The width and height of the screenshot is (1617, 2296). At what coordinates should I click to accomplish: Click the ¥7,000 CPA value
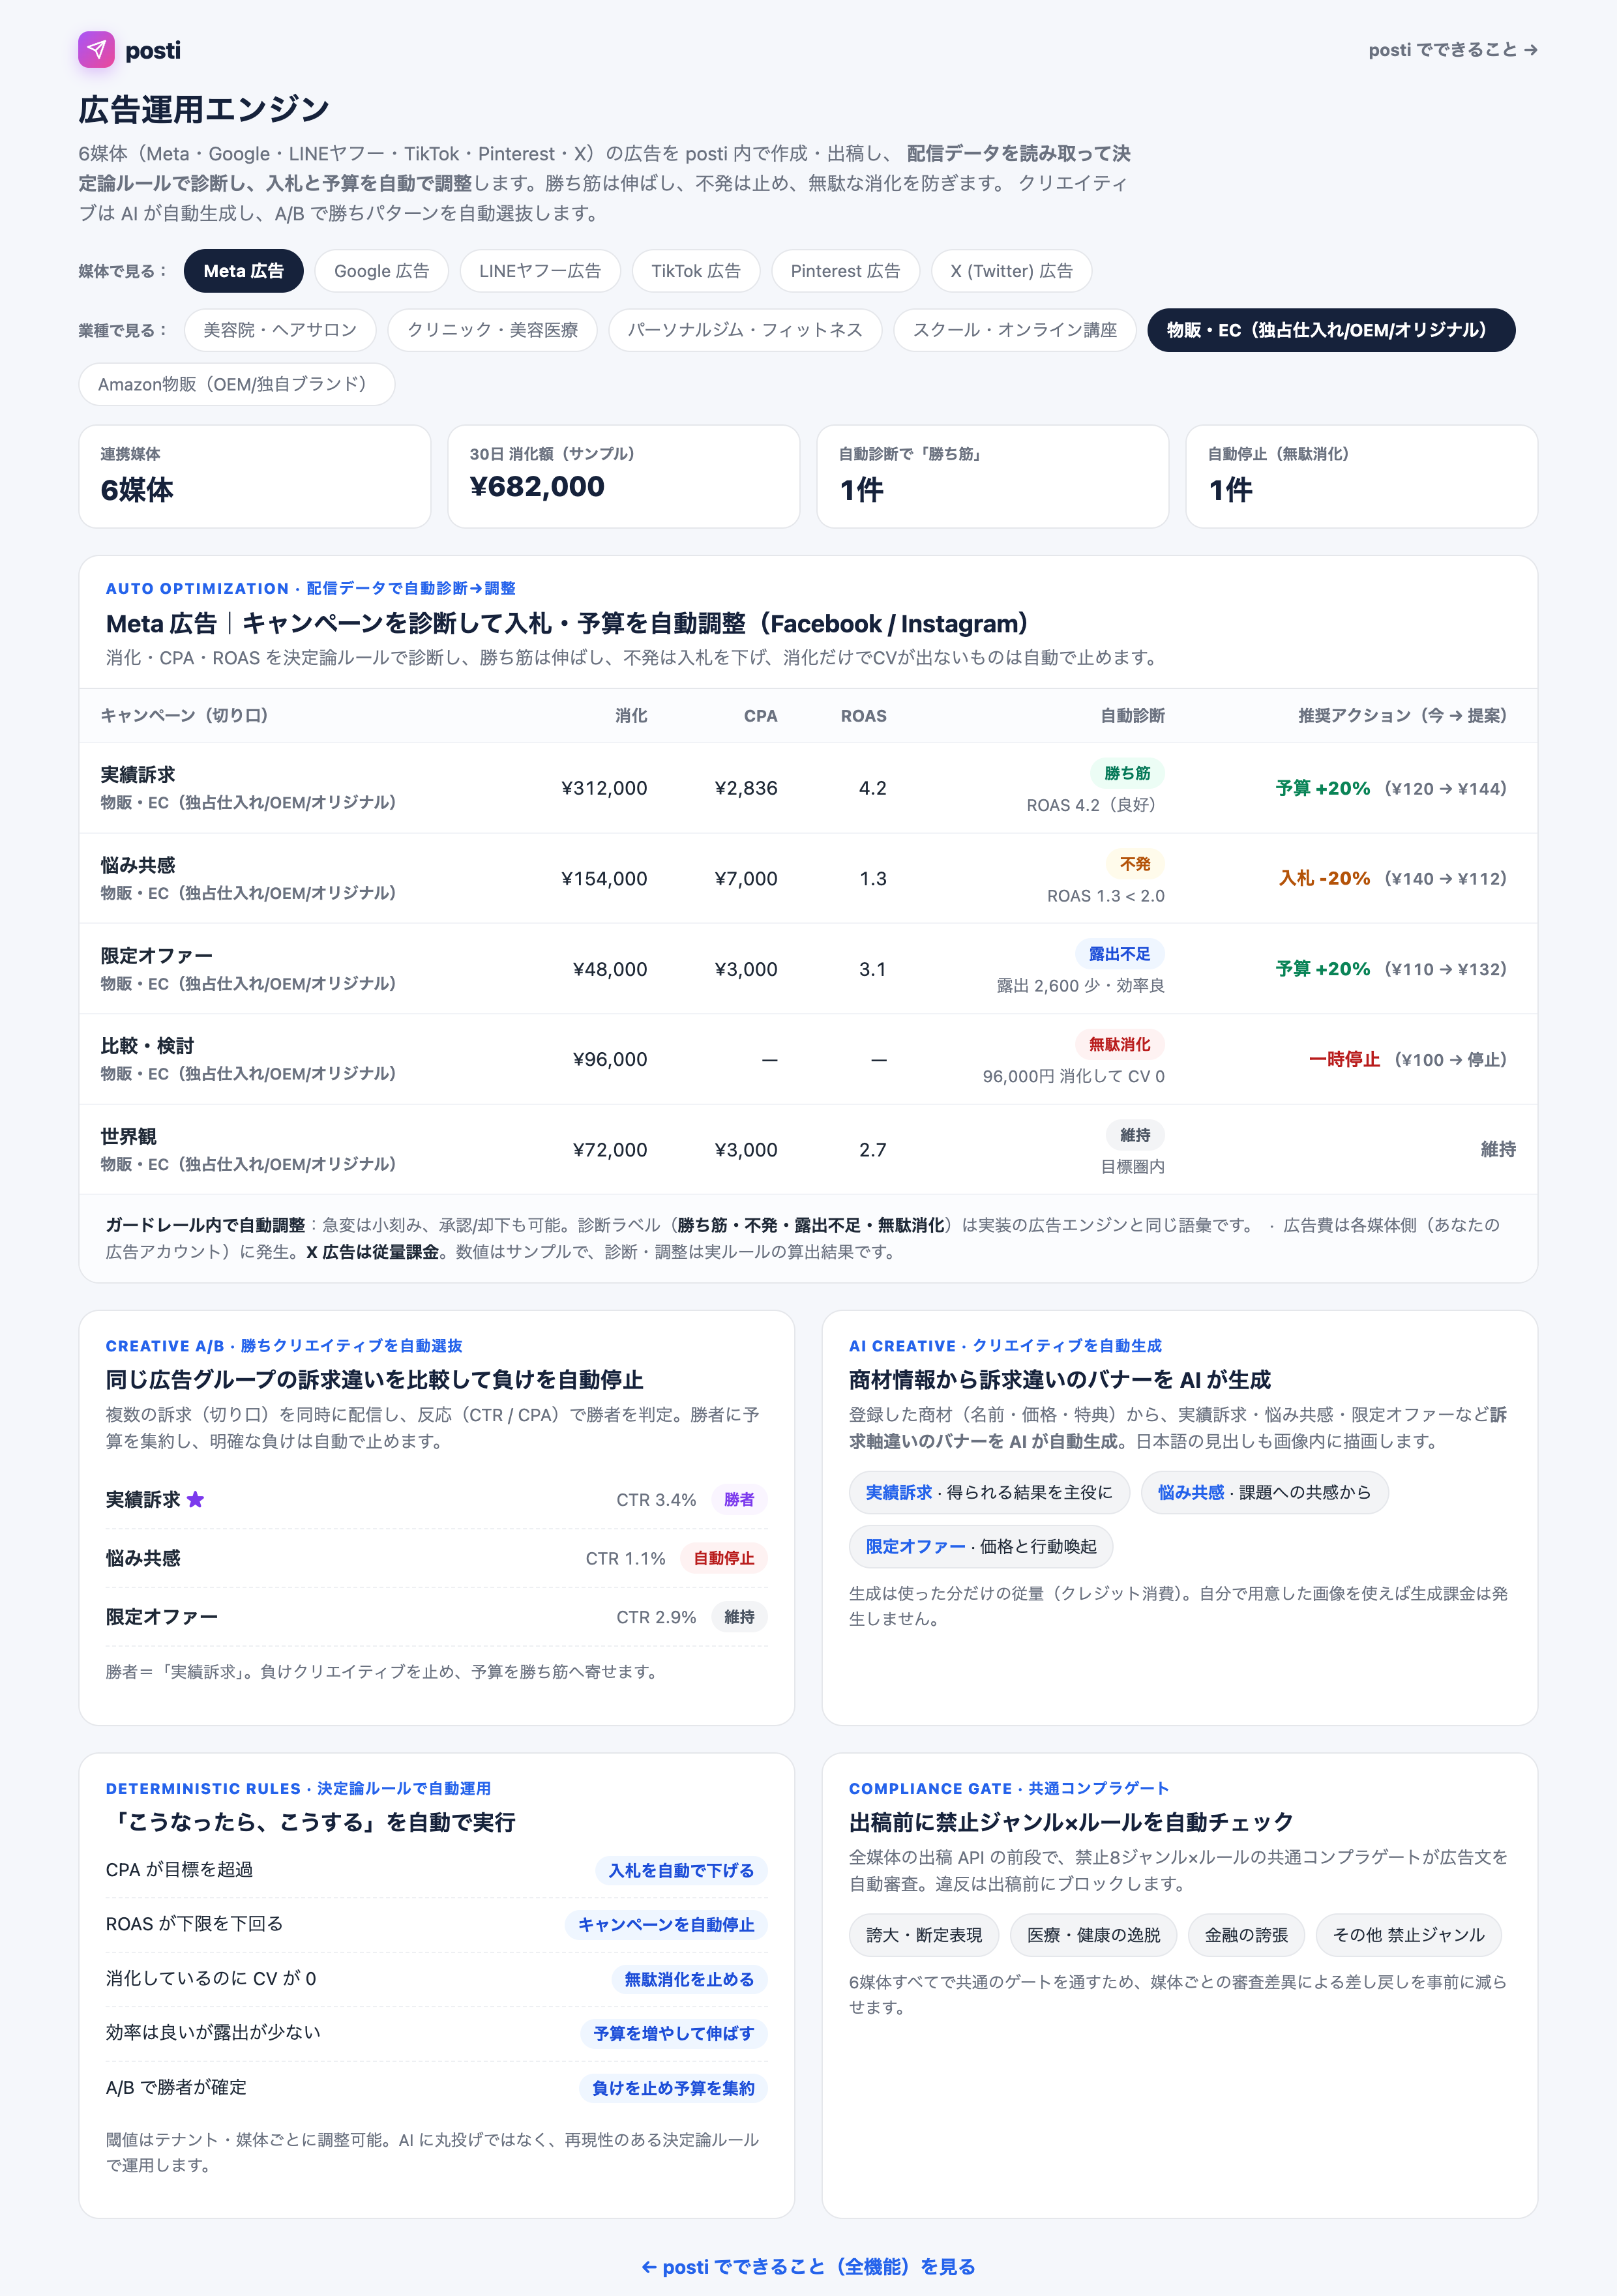click(x=746, y=878)
